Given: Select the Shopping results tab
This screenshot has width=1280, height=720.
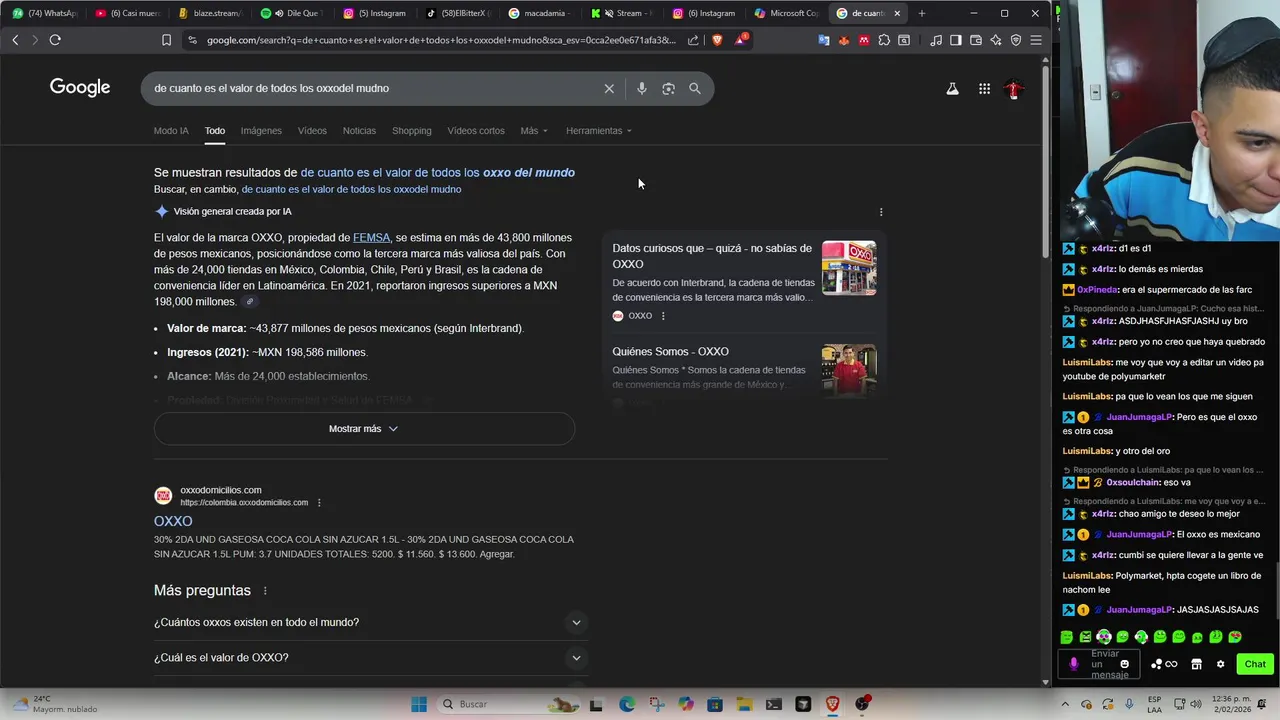Looking at the screenshot, I should point(412,131).
